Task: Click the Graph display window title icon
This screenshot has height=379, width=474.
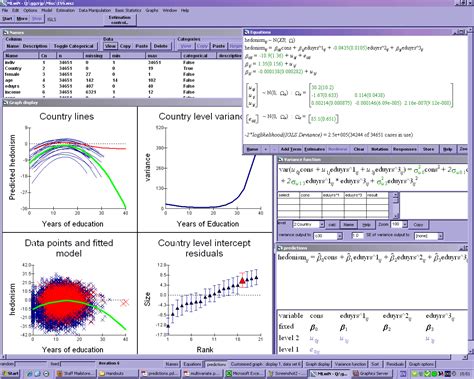Action: [x=6, y=103]
